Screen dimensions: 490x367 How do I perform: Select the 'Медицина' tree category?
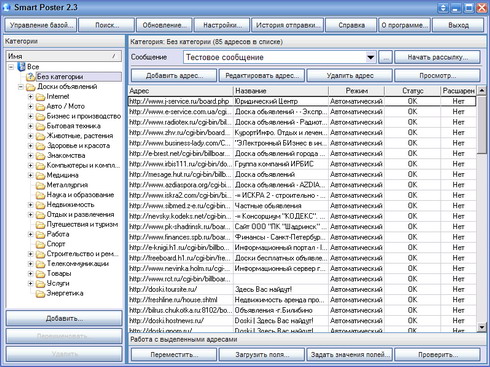62,175
